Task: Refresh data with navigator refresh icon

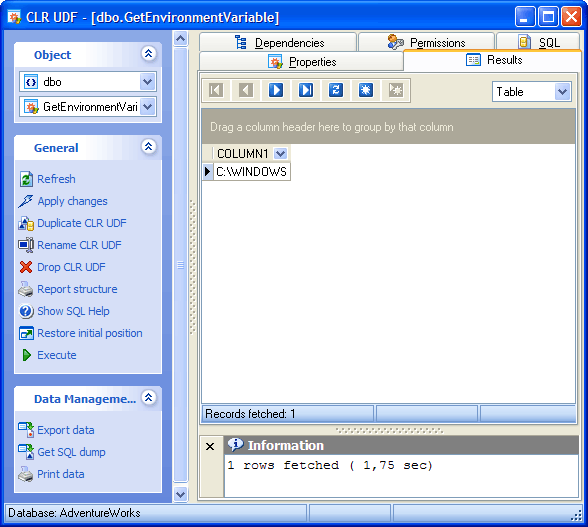Action: [x=336, y=90]
